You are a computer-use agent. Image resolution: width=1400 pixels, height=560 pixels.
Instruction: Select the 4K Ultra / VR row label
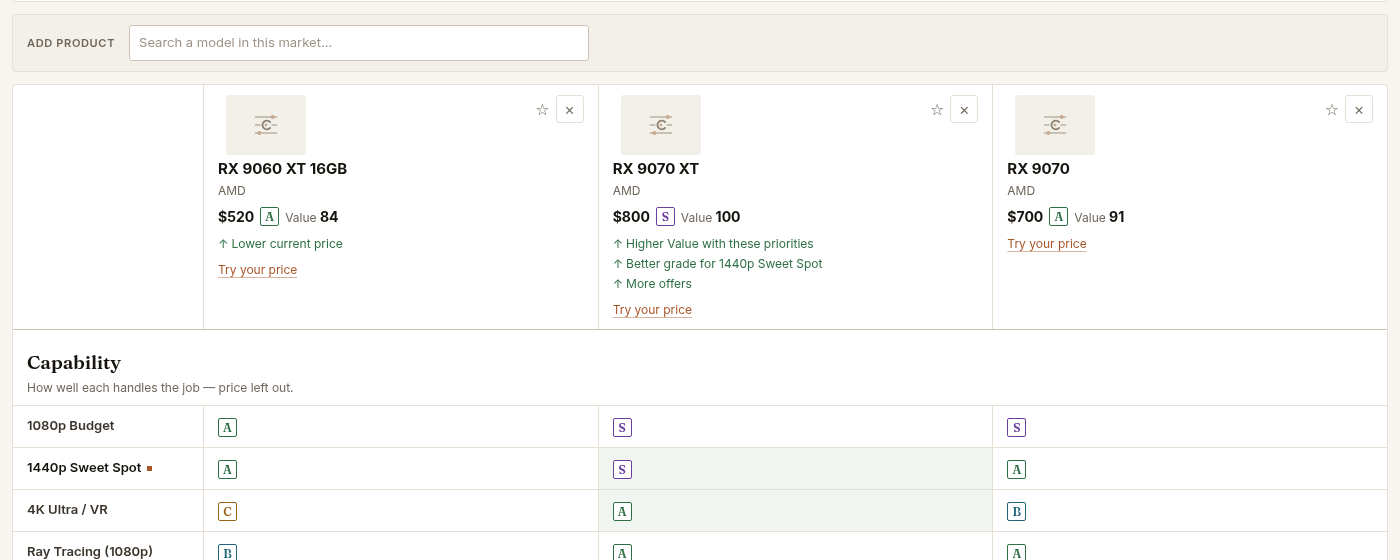click(x=67, y=510)
